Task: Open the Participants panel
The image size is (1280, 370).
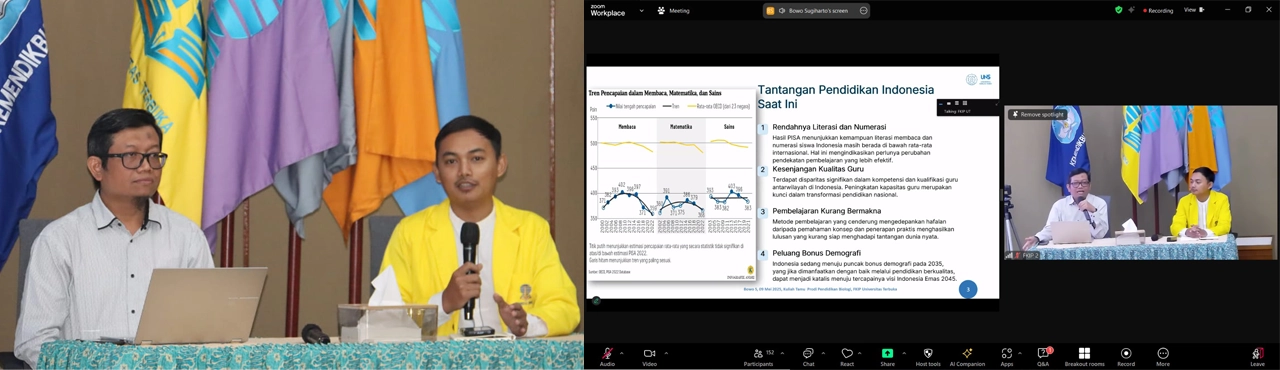Action: (758, 353)
